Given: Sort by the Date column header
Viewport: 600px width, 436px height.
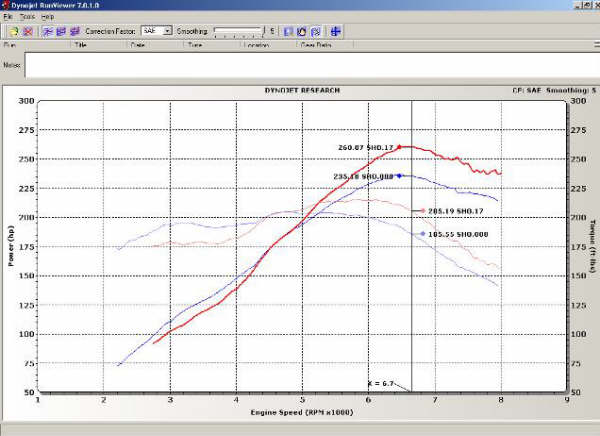Looking at the screenshot, I should click(155, 45).
